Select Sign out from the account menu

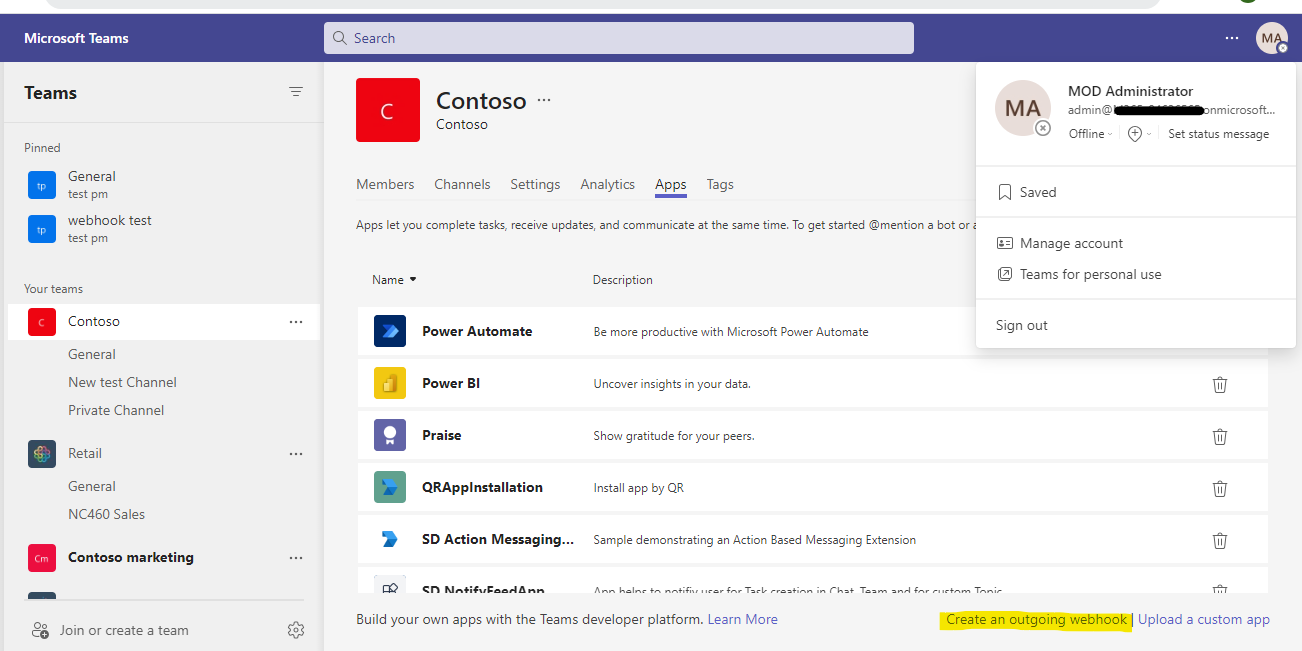pos(1021,324)
